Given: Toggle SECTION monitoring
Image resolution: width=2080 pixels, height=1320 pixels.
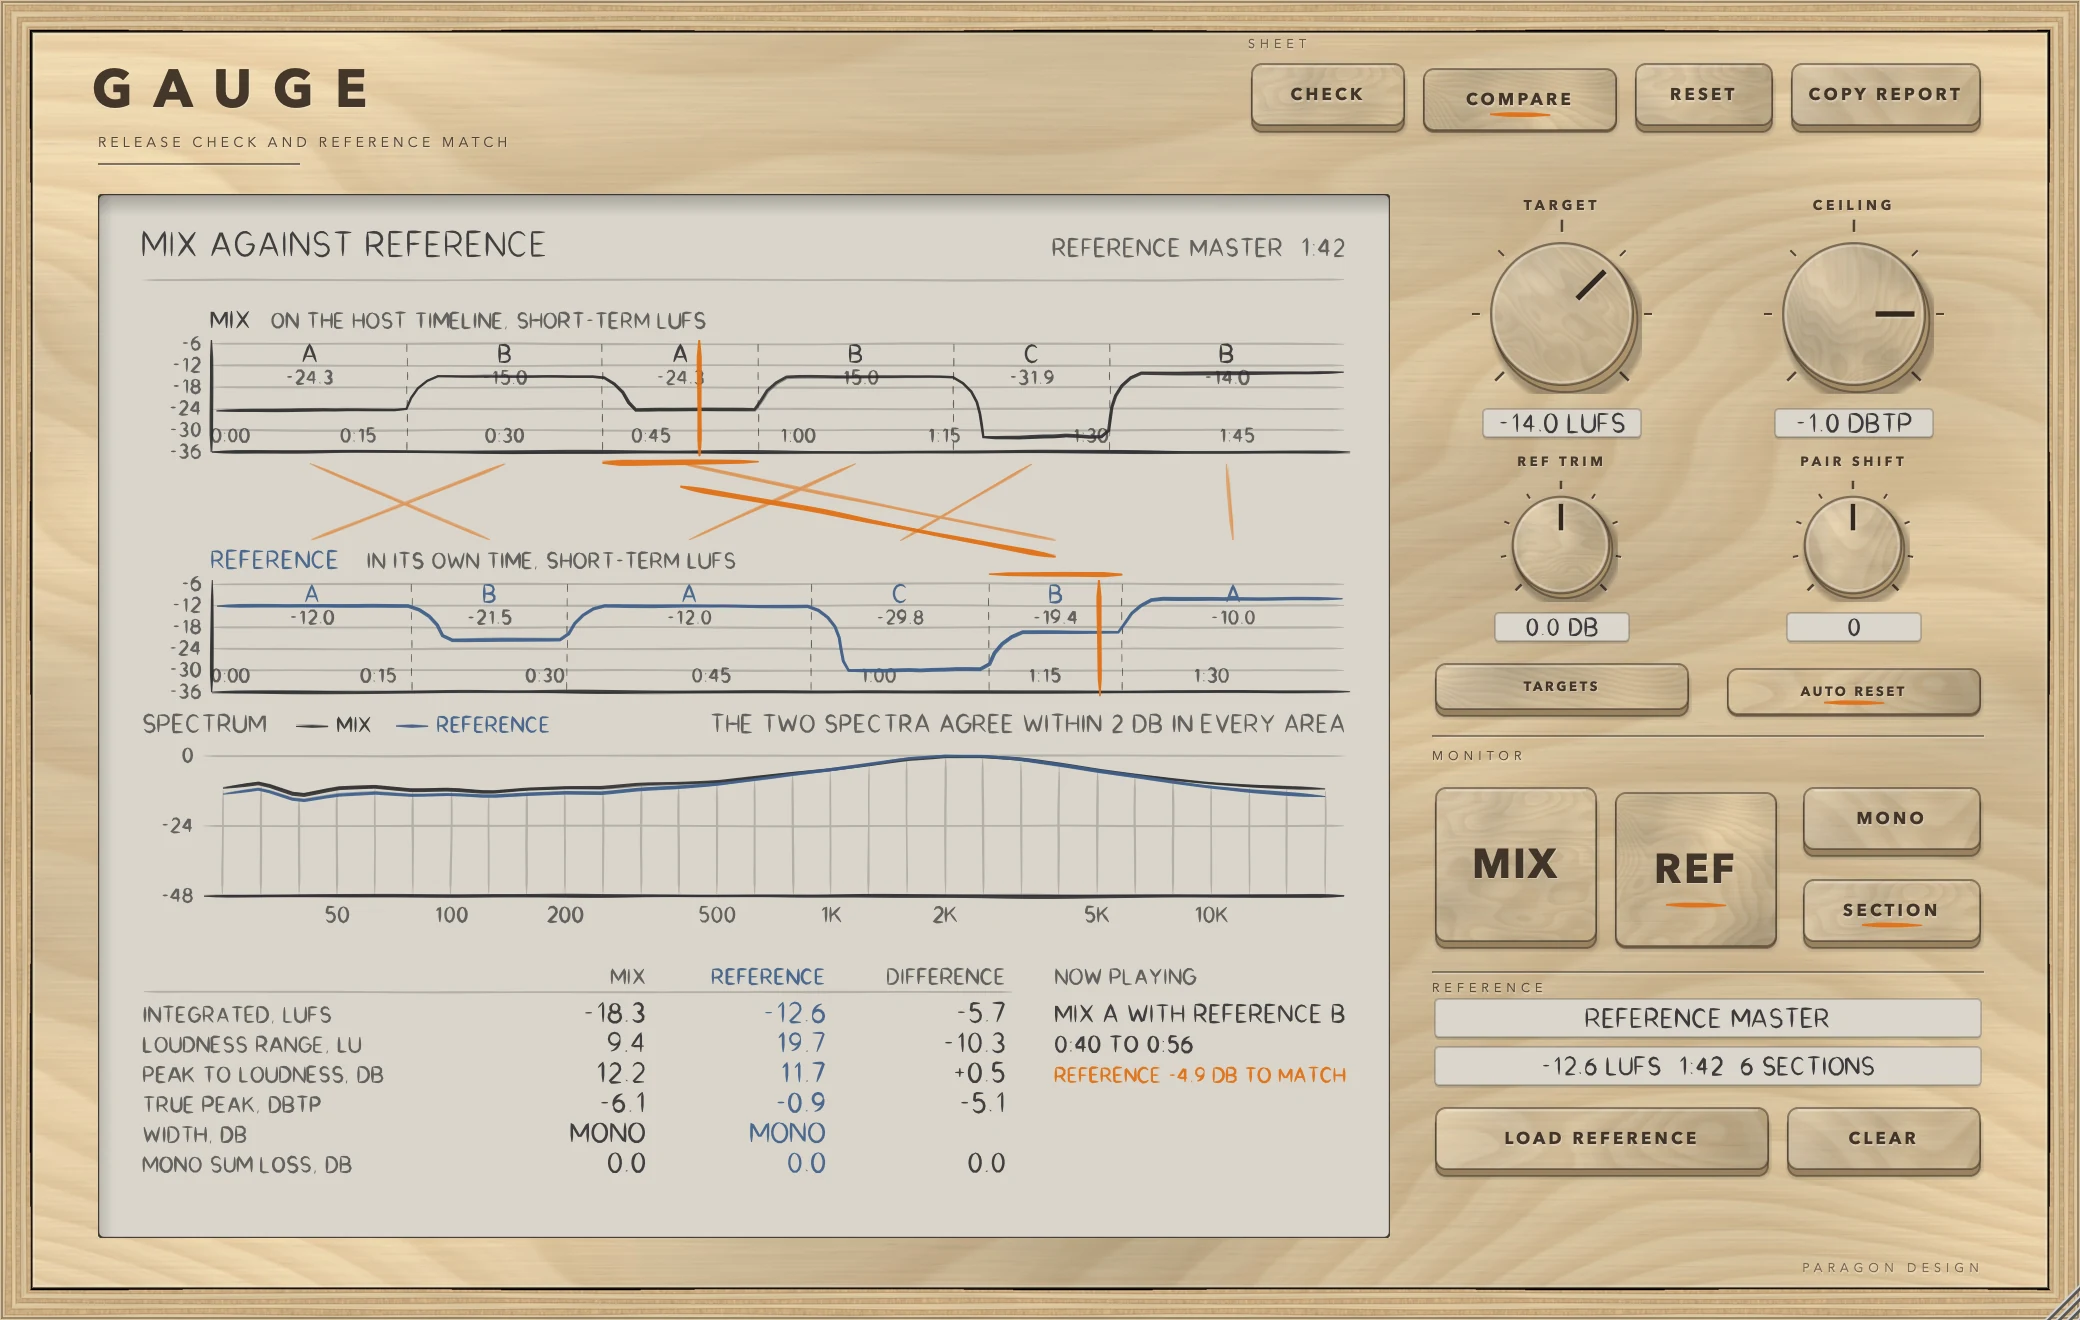Looking at the screenshot, I should (1891, 911).
